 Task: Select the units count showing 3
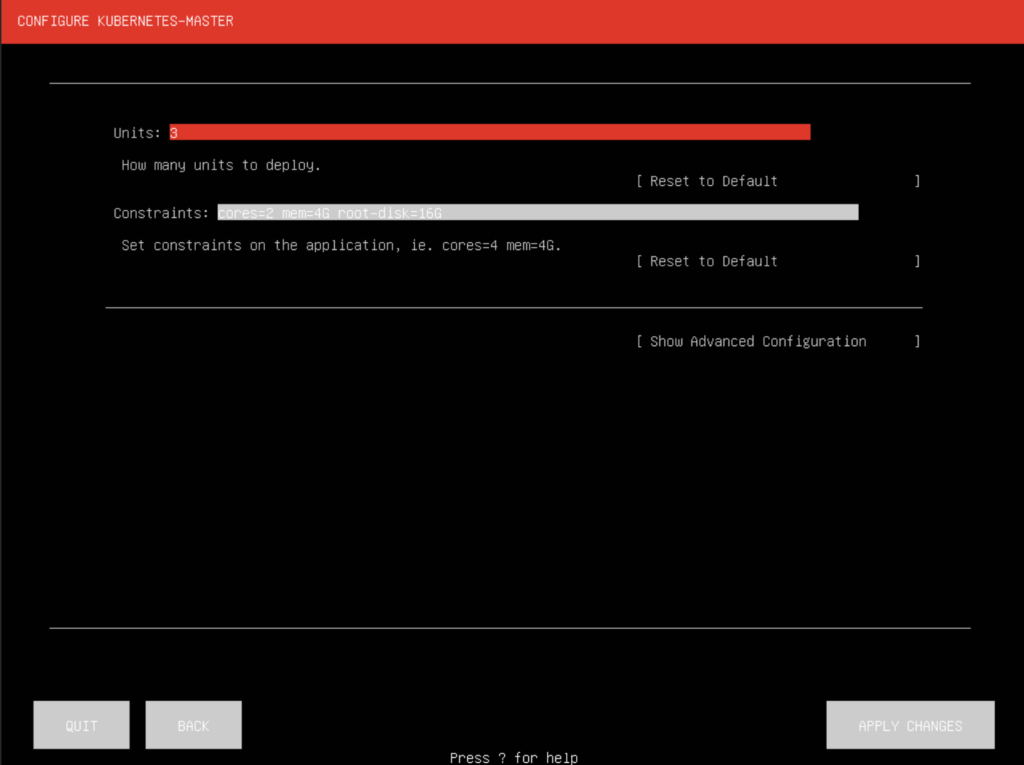coord(173,131)
